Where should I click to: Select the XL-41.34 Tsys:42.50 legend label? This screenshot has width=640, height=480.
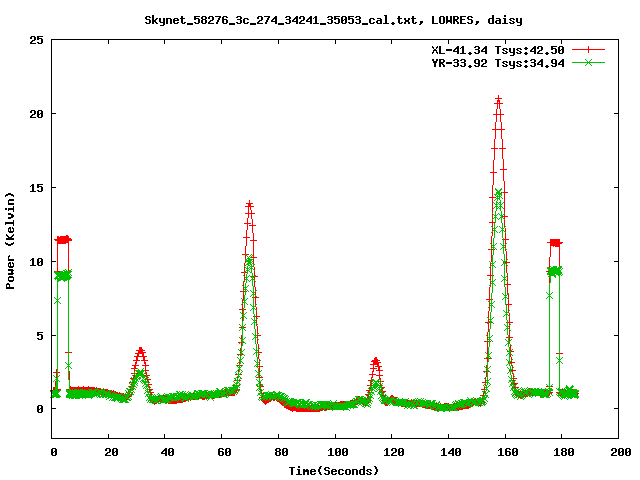pyautogui.click(x=499, y=49)
